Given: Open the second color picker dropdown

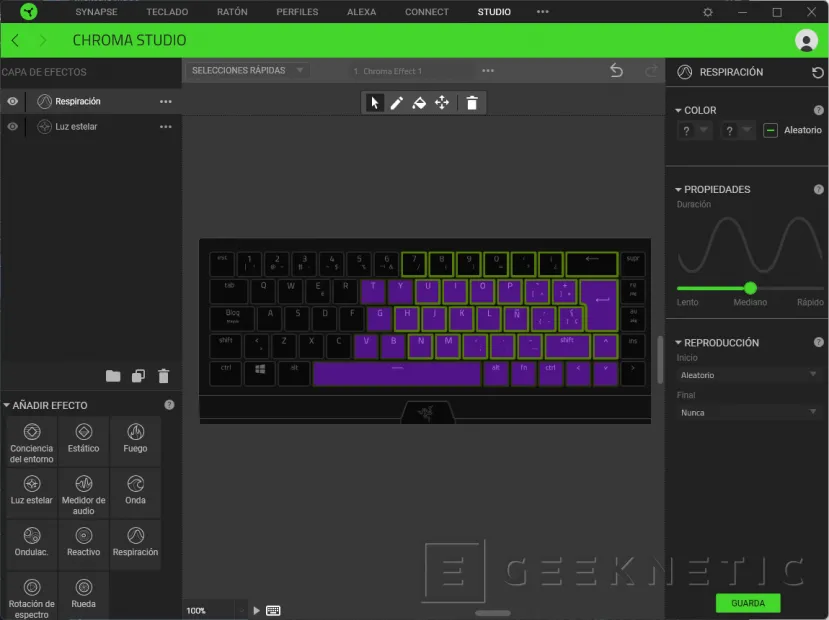Looking at the screenshot, I should pyautogui.click(x=738, y=130).
